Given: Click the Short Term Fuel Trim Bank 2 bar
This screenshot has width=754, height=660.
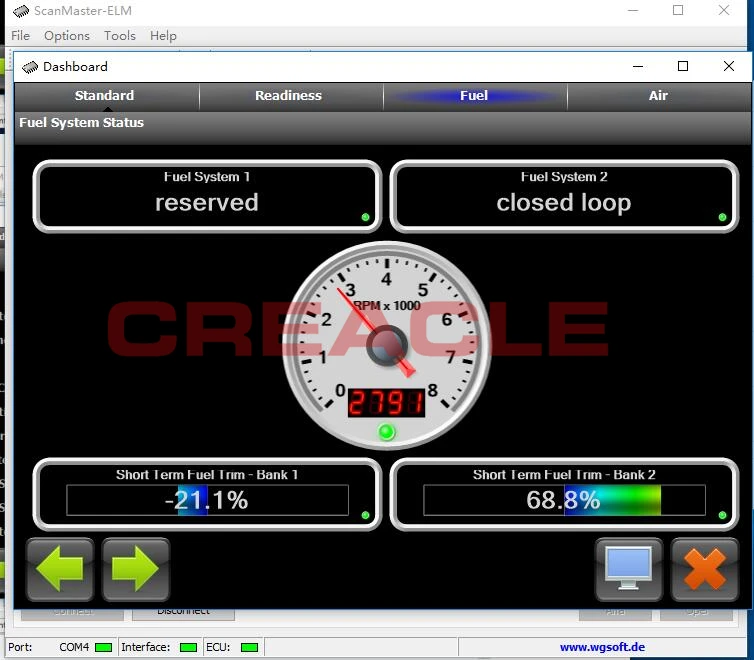Looking at the screenshot, I should (564, 500).
